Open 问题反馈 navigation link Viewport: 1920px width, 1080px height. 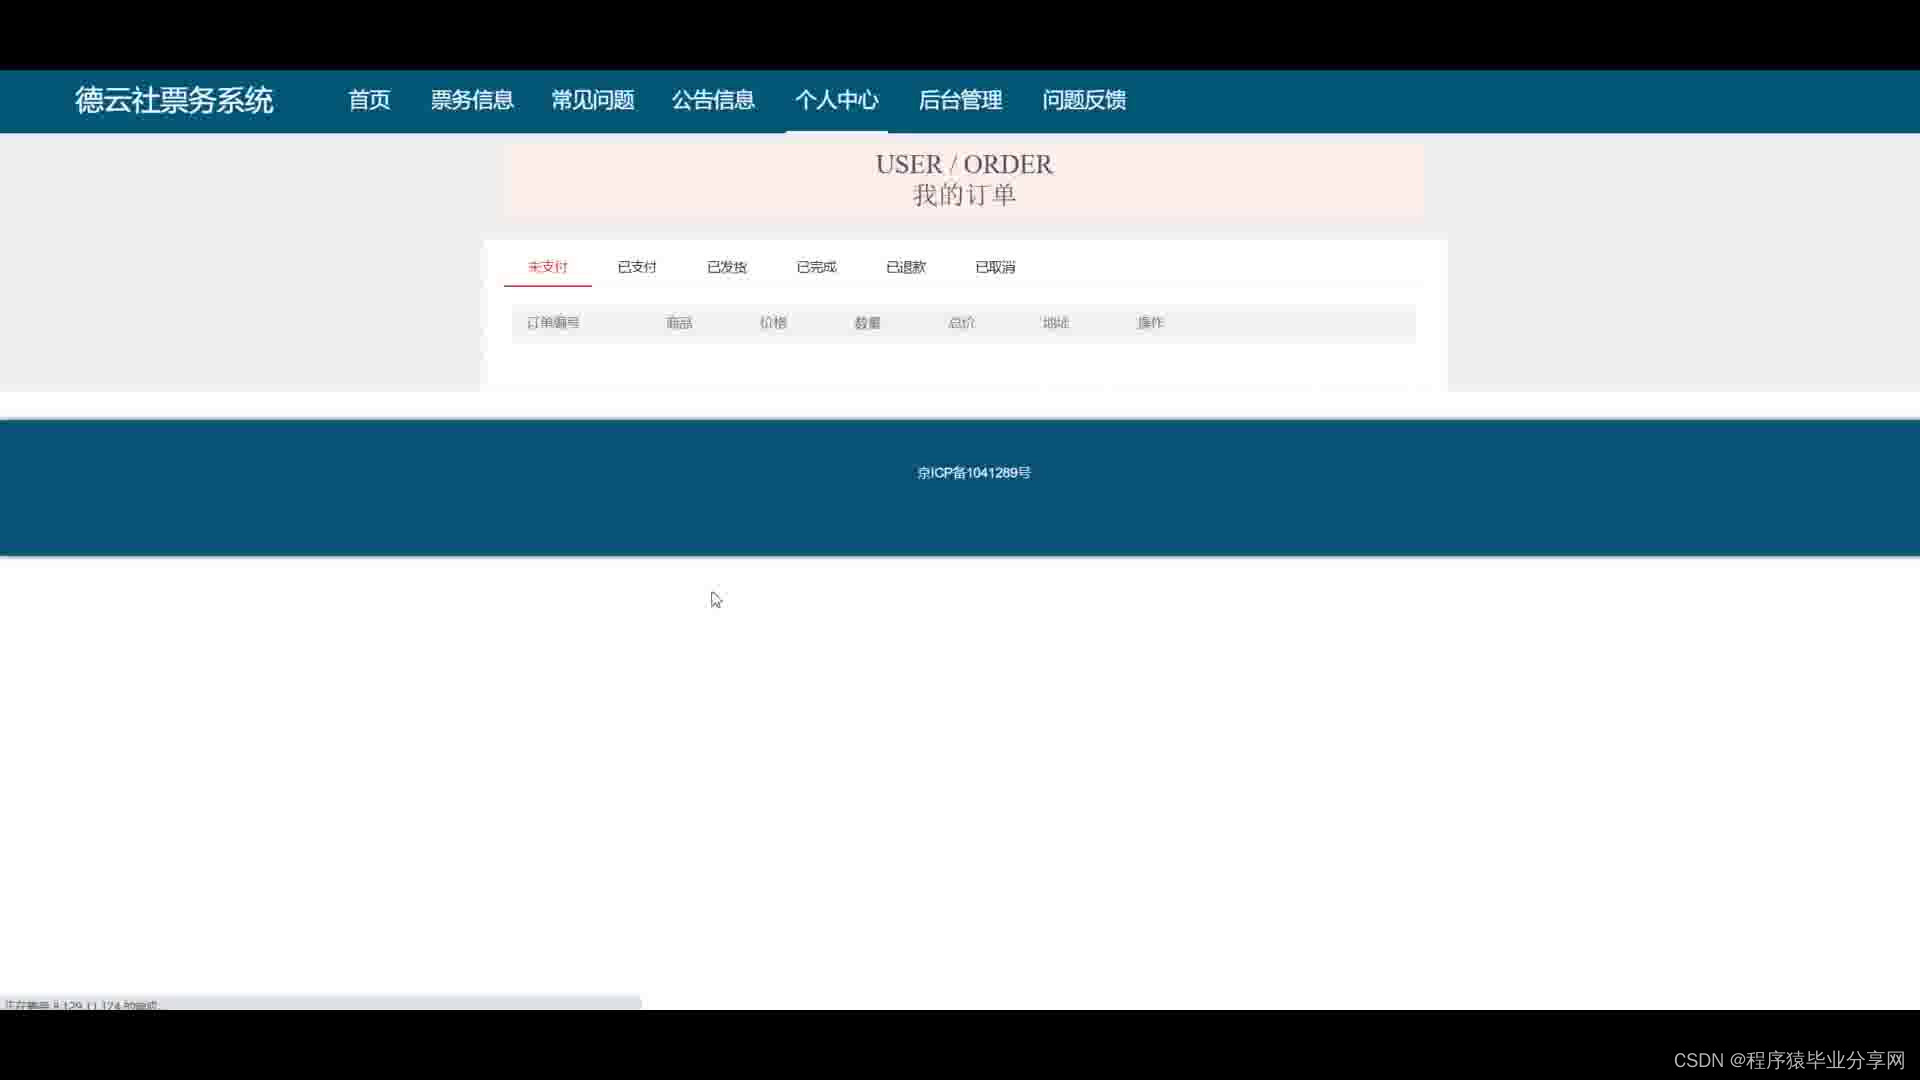pyautogui.click(x=1084, y=100)
